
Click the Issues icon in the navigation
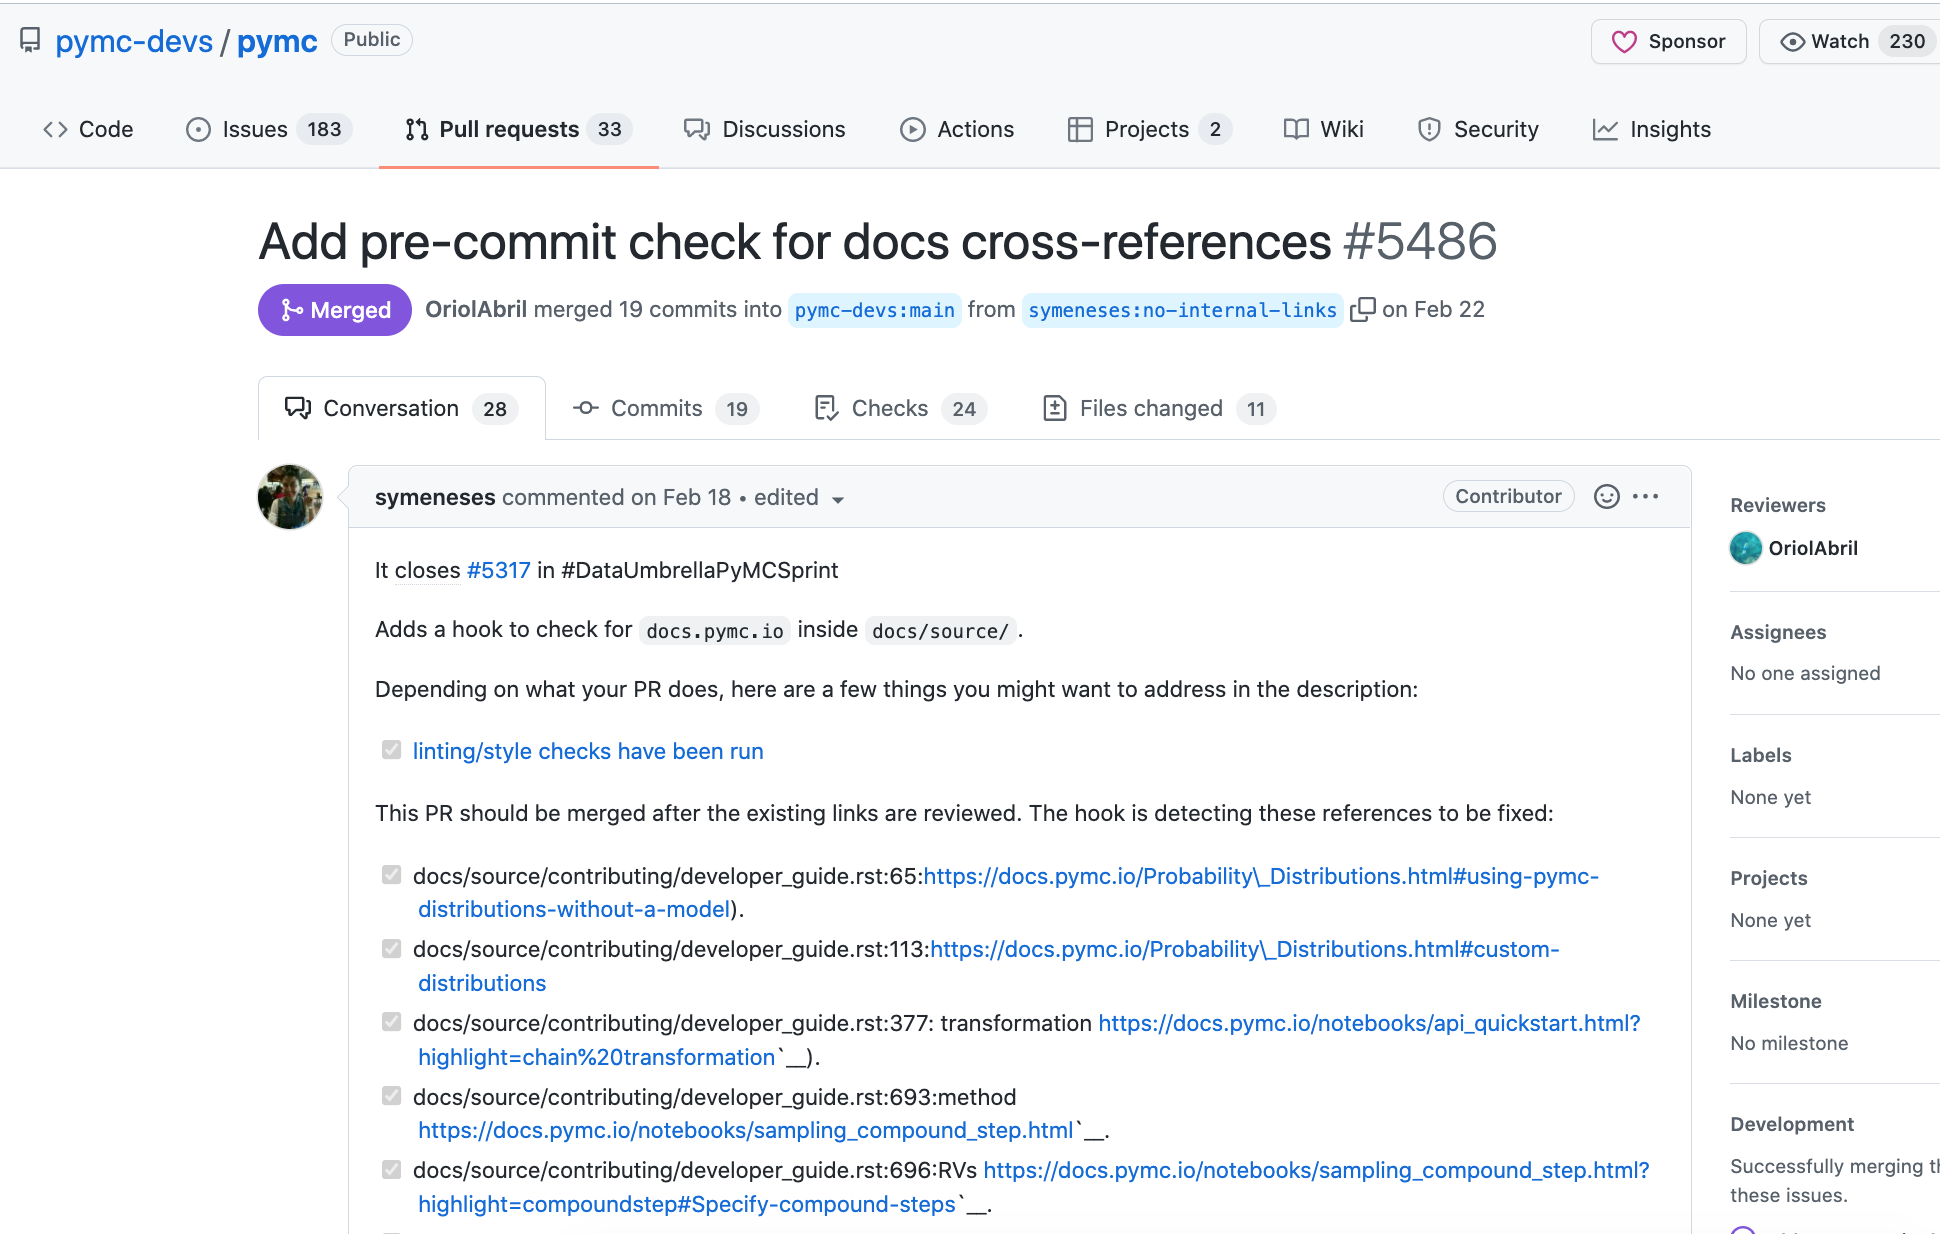pos(196,129)
